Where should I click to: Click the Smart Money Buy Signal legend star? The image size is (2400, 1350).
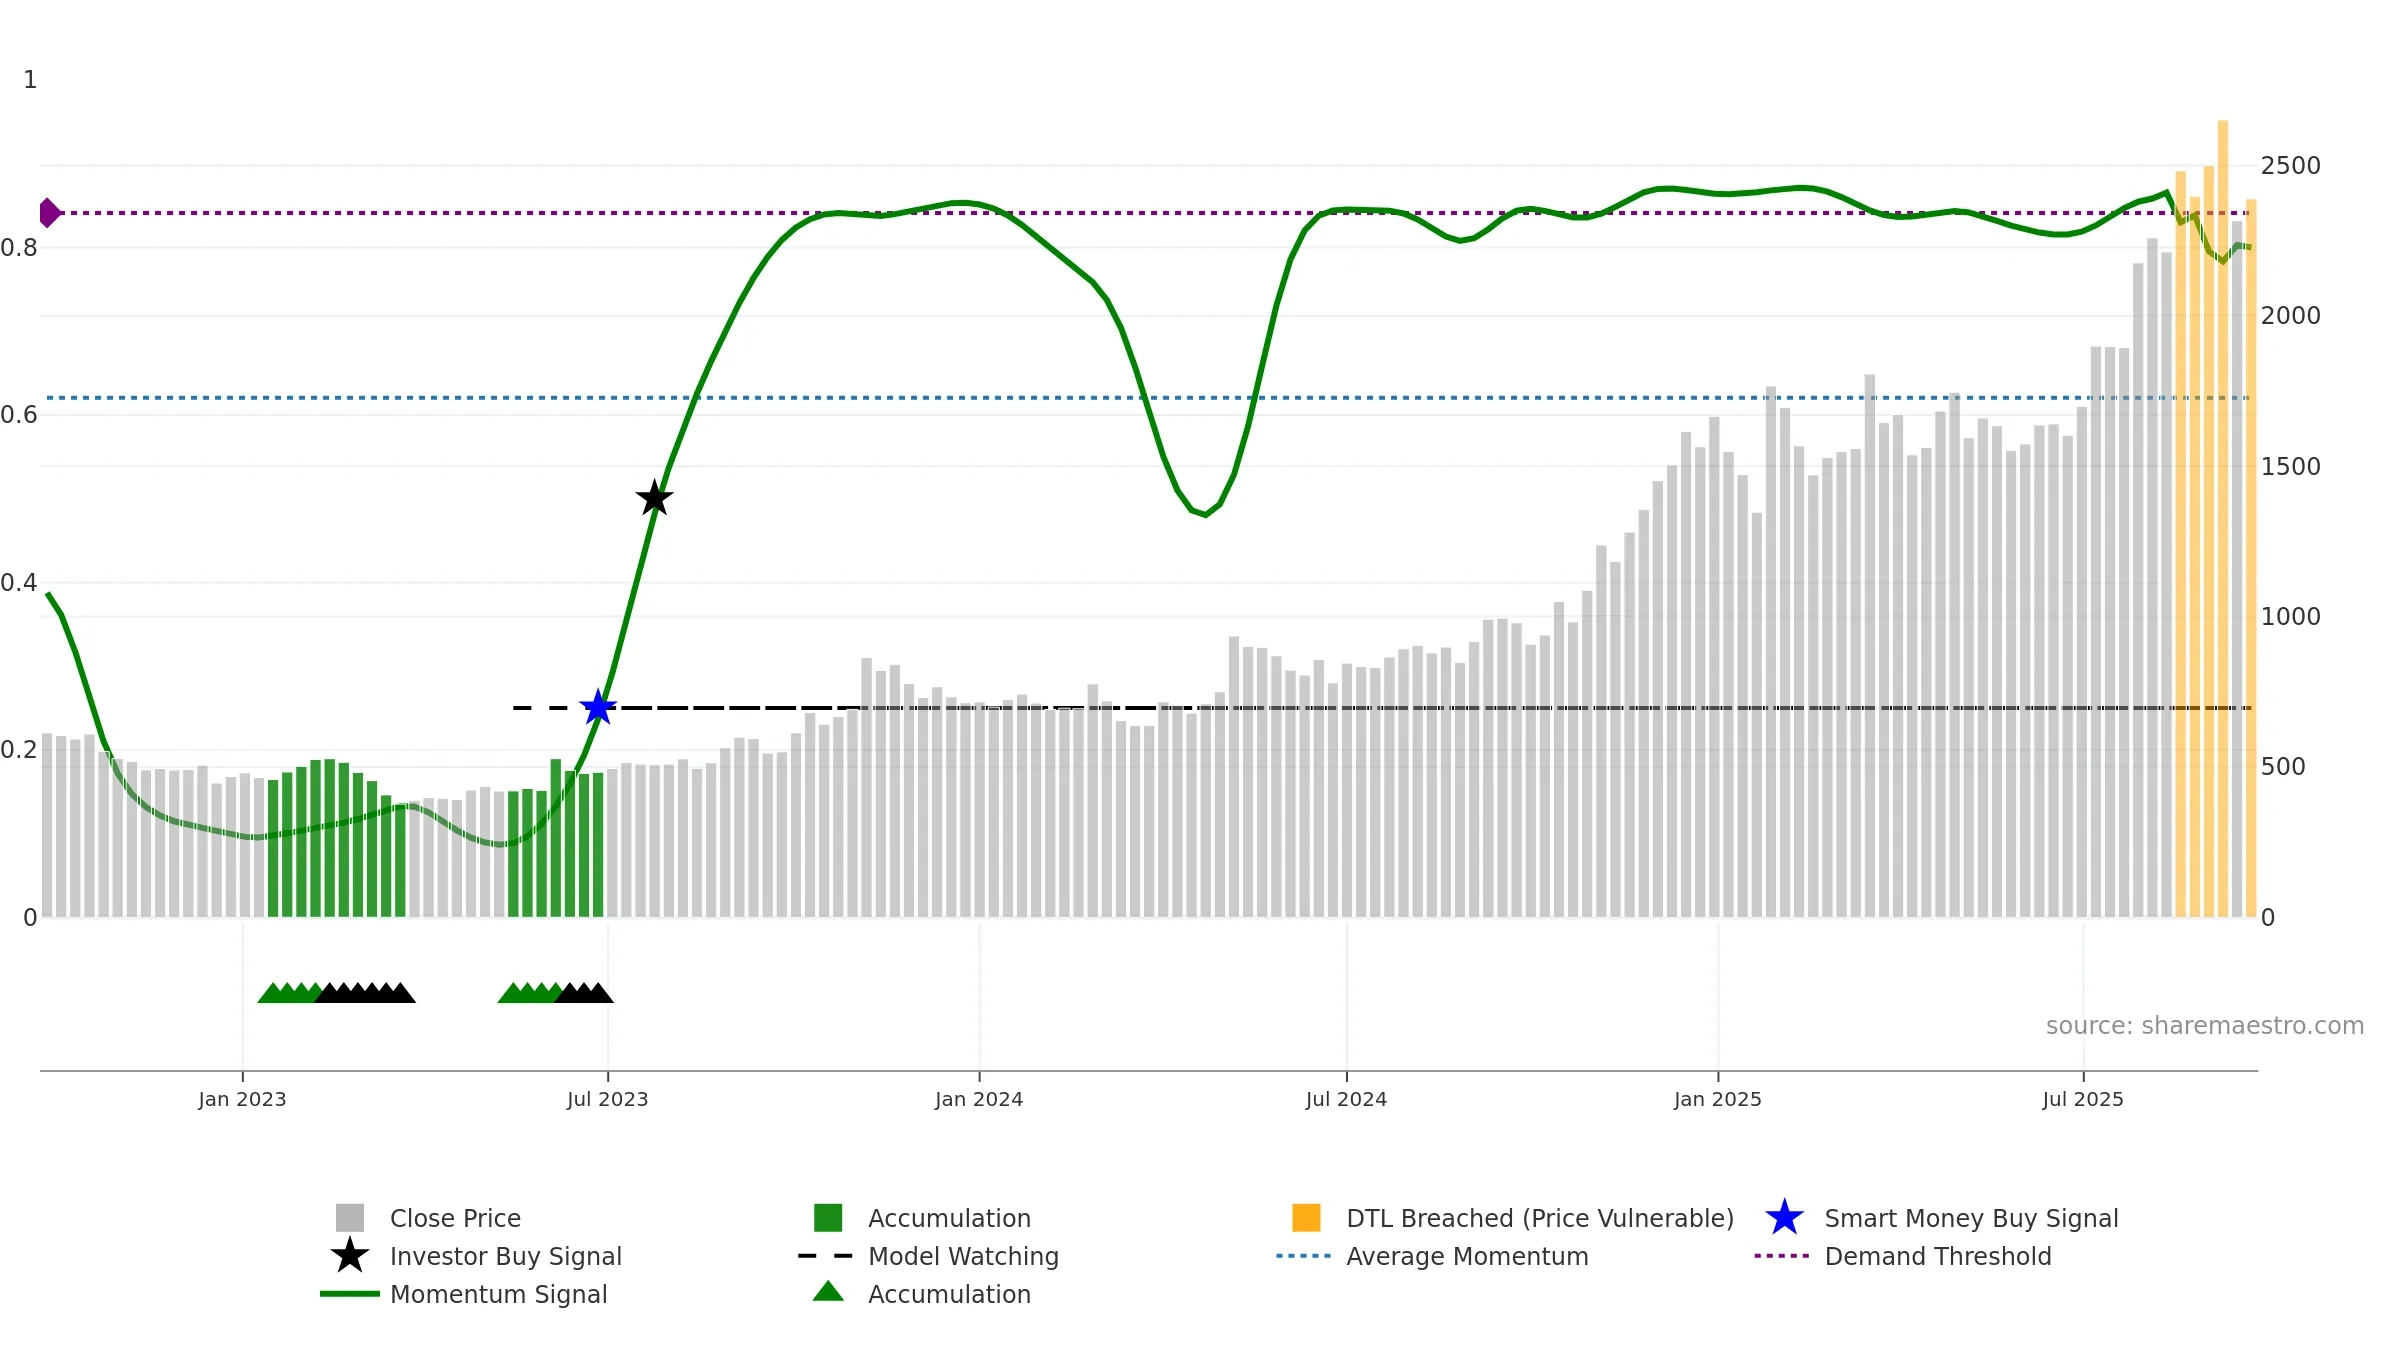[x=1784, y=1218]
